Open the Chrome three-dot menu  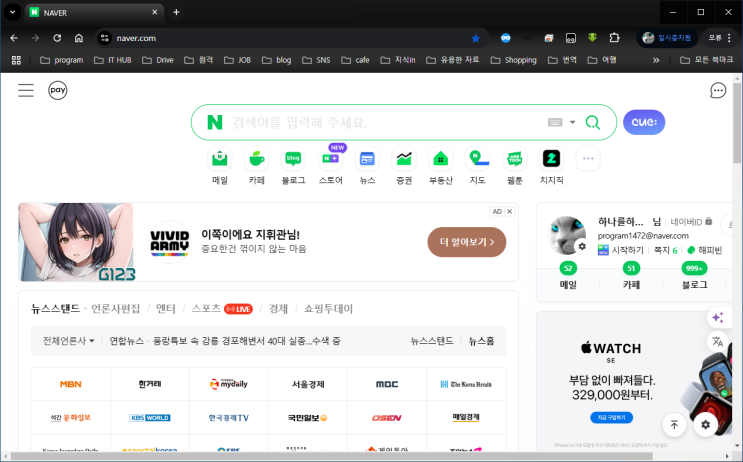(729, 38)
